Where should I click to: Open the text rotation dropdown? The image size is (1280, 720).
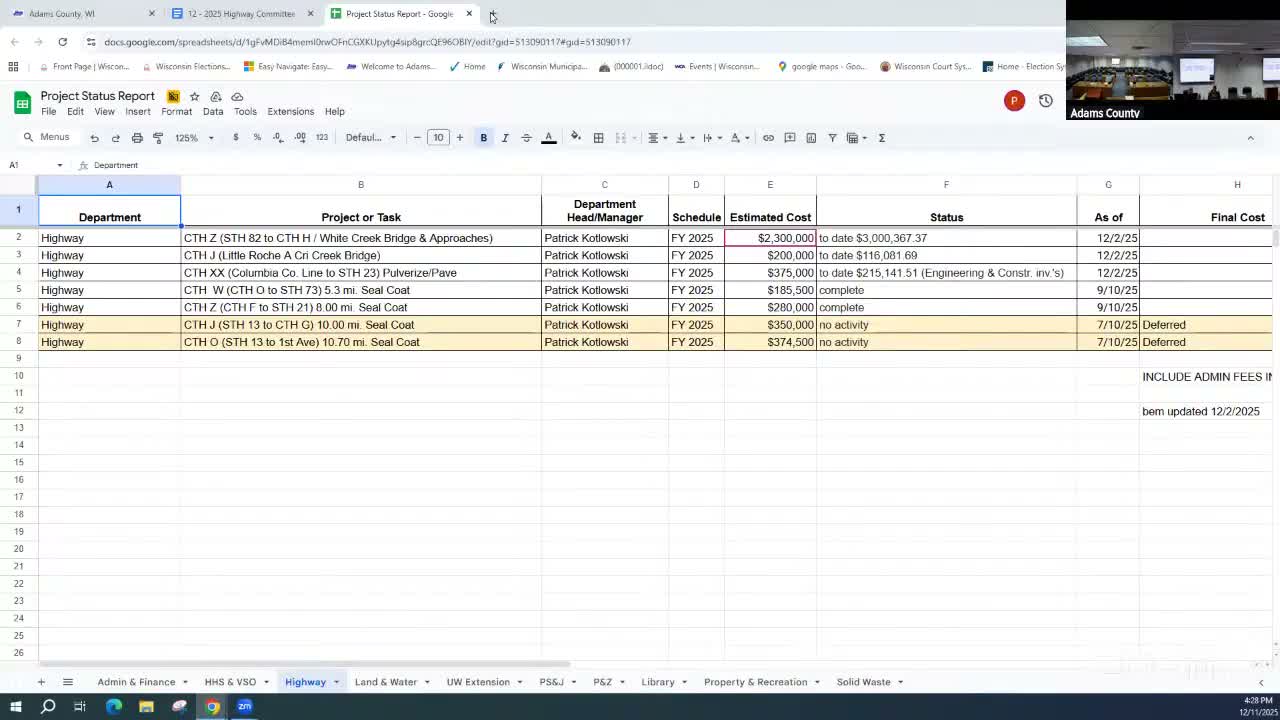[739, 138]
